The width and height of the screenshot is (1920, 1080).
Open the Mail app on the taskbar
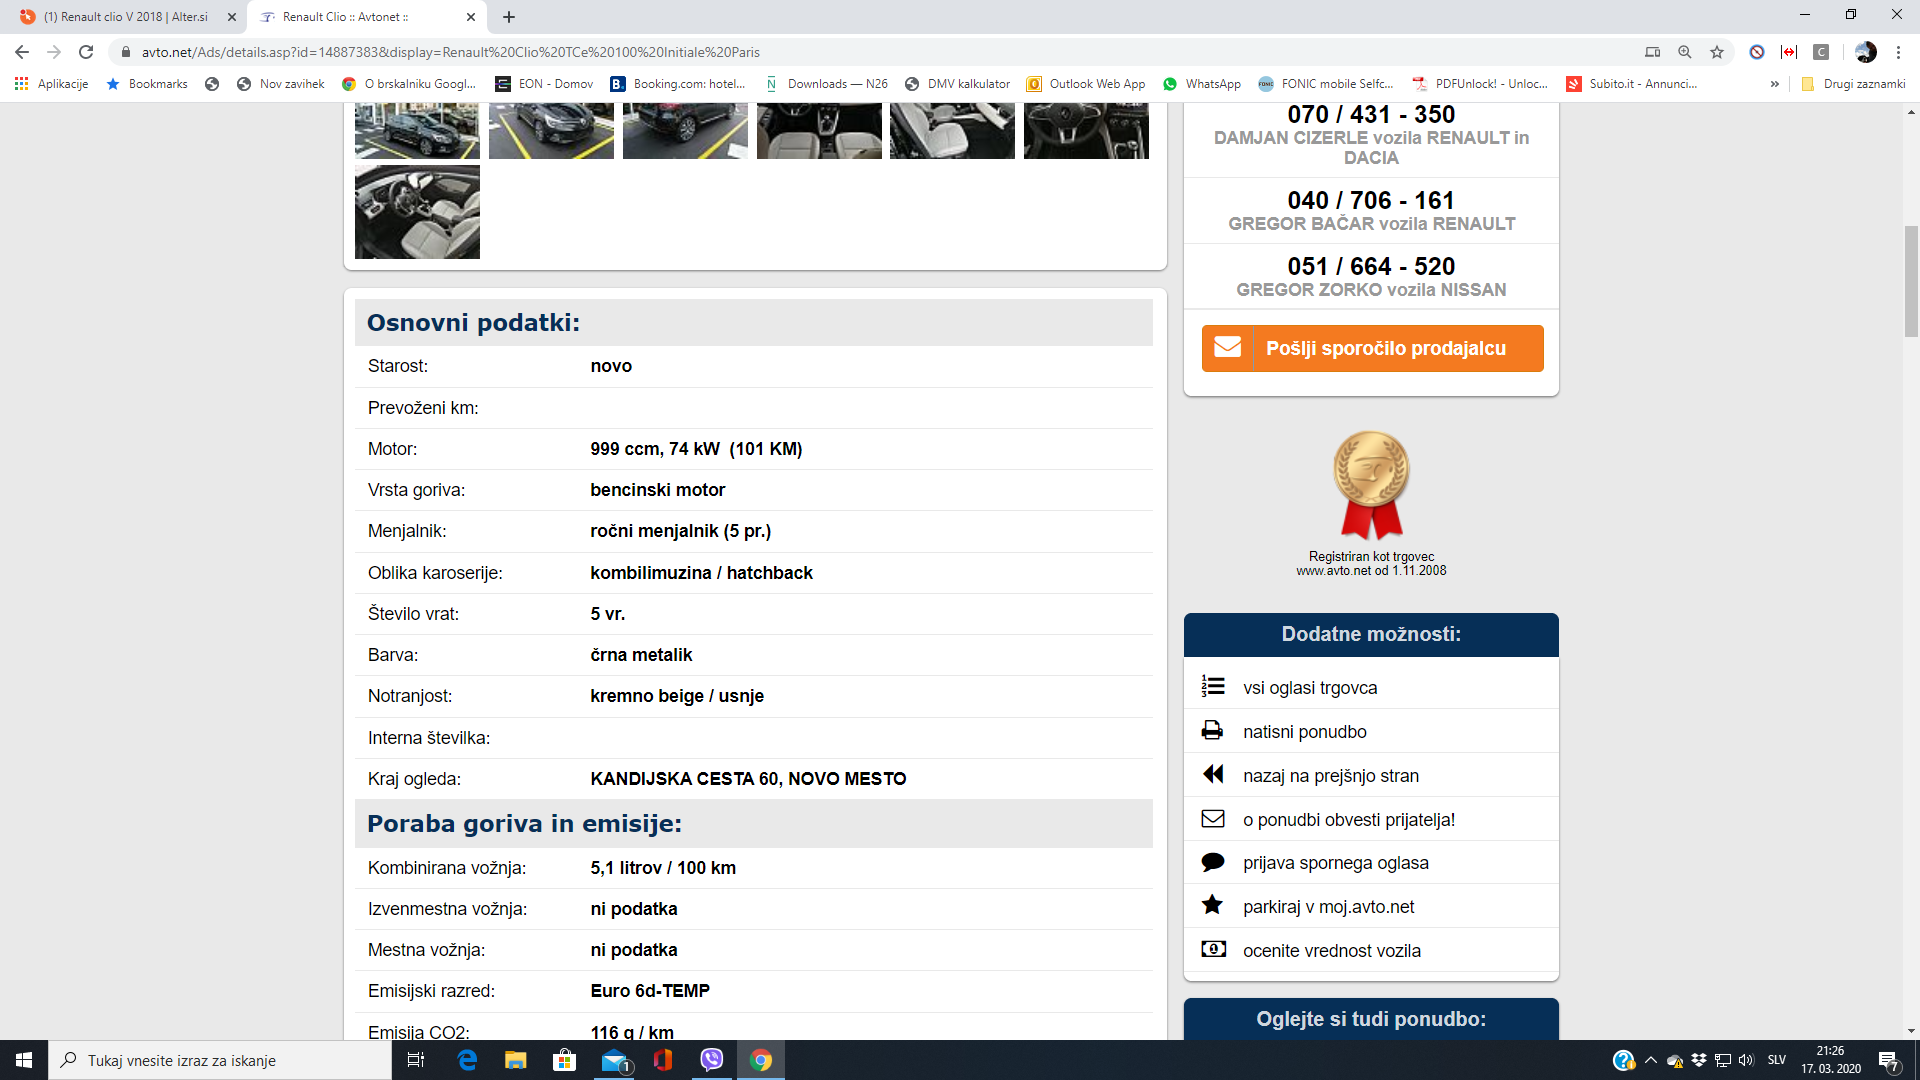tap(613, 1060)
